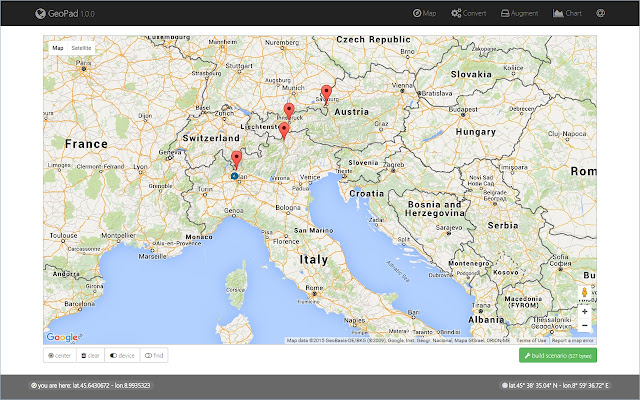Viewport: 640px width, 400px height.
Task: Click the Austria label on the map
Action: [351, 111]
